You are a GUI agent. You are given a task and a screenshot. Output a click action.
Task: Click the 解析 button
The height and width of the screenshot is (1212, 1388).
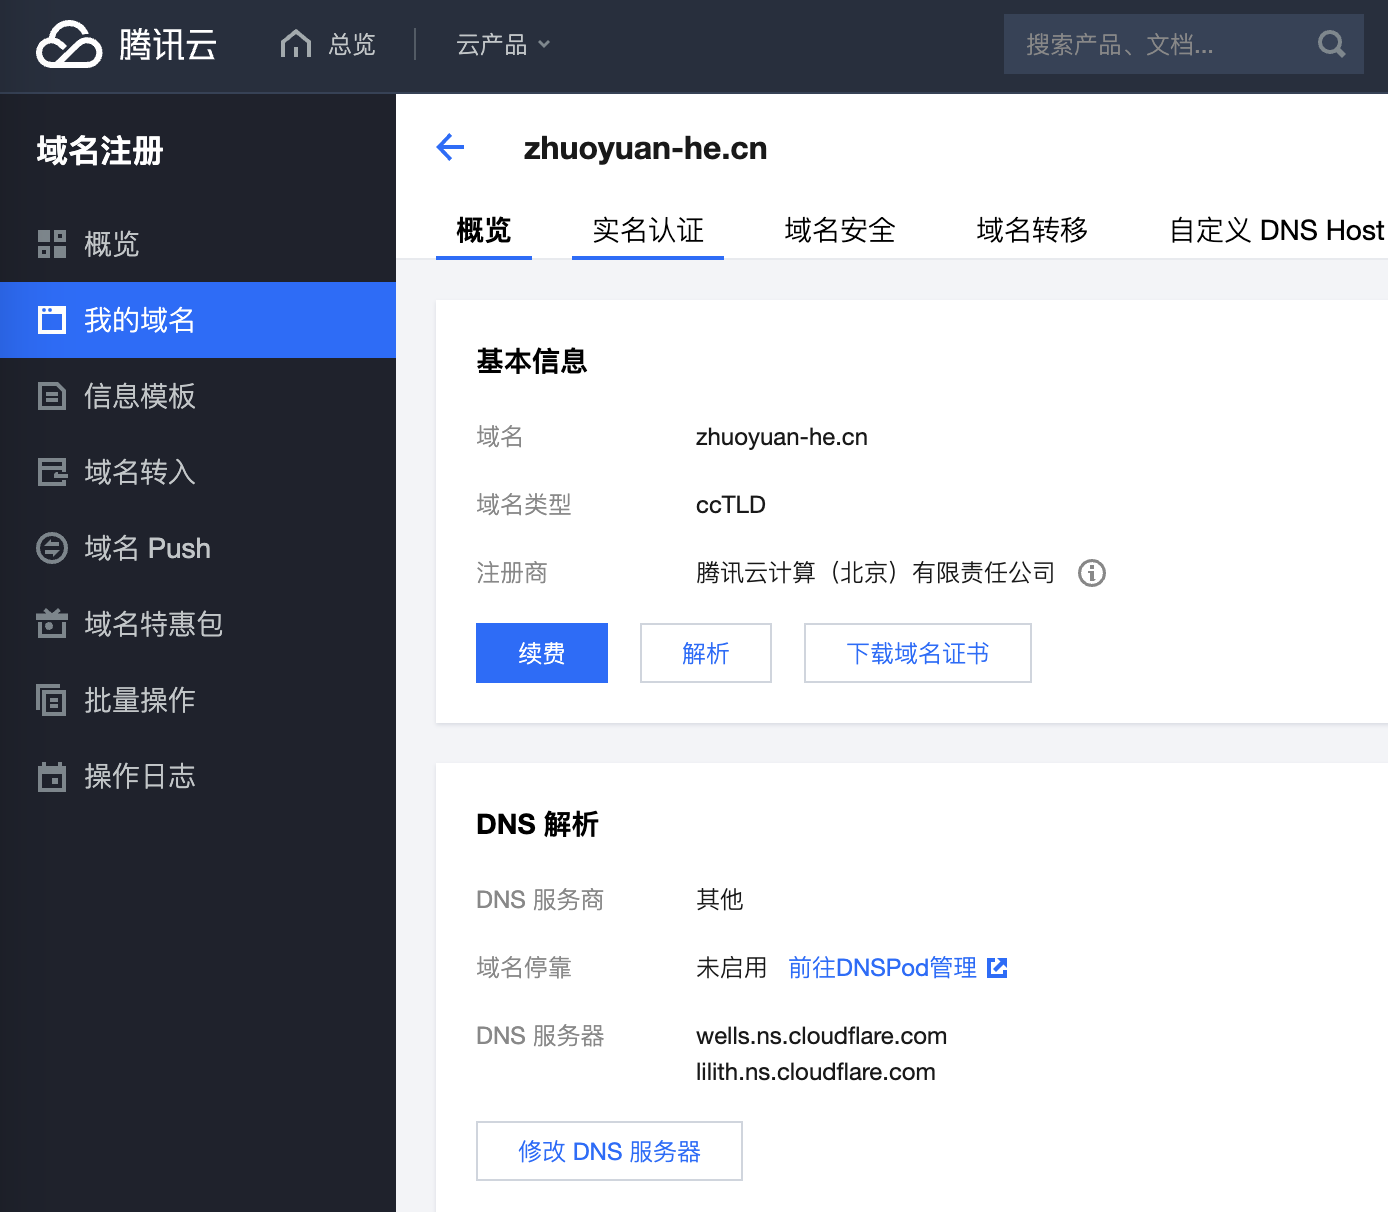tap(706, 653)
